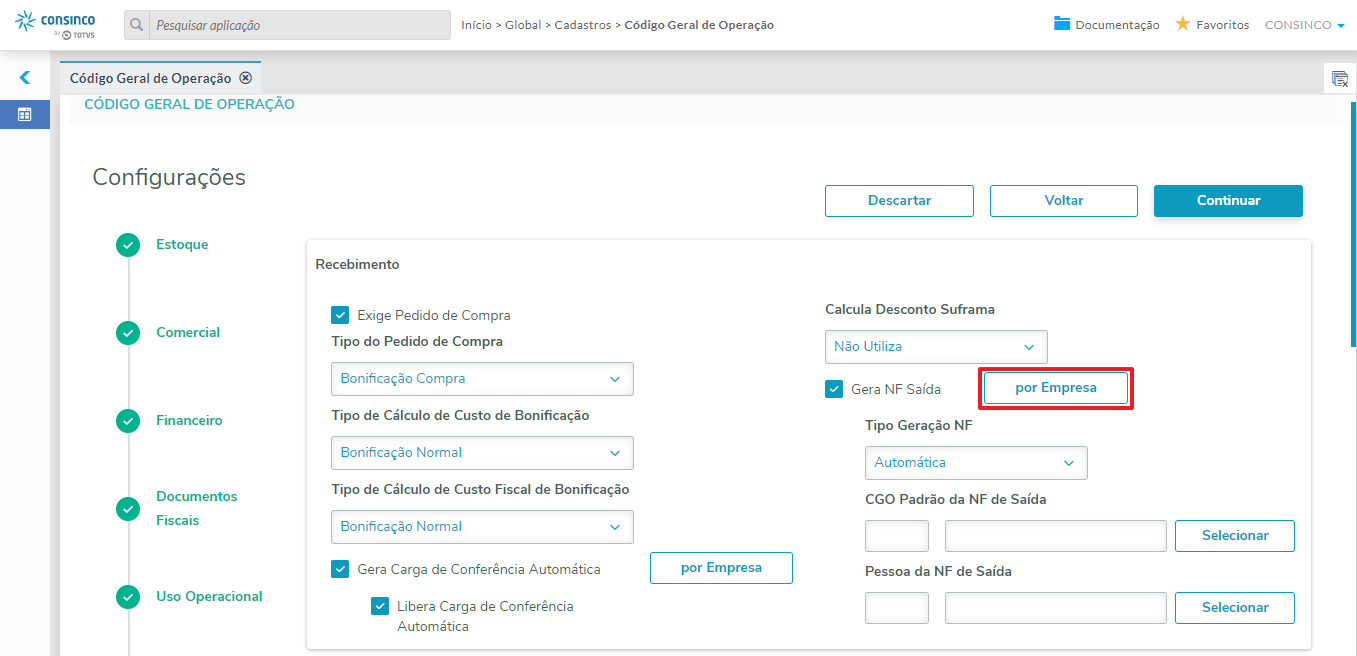The image size is (1357, 656).
Task: Open Tipo do Pedido de Compra dropdown
Action: [x=482, y=379]
